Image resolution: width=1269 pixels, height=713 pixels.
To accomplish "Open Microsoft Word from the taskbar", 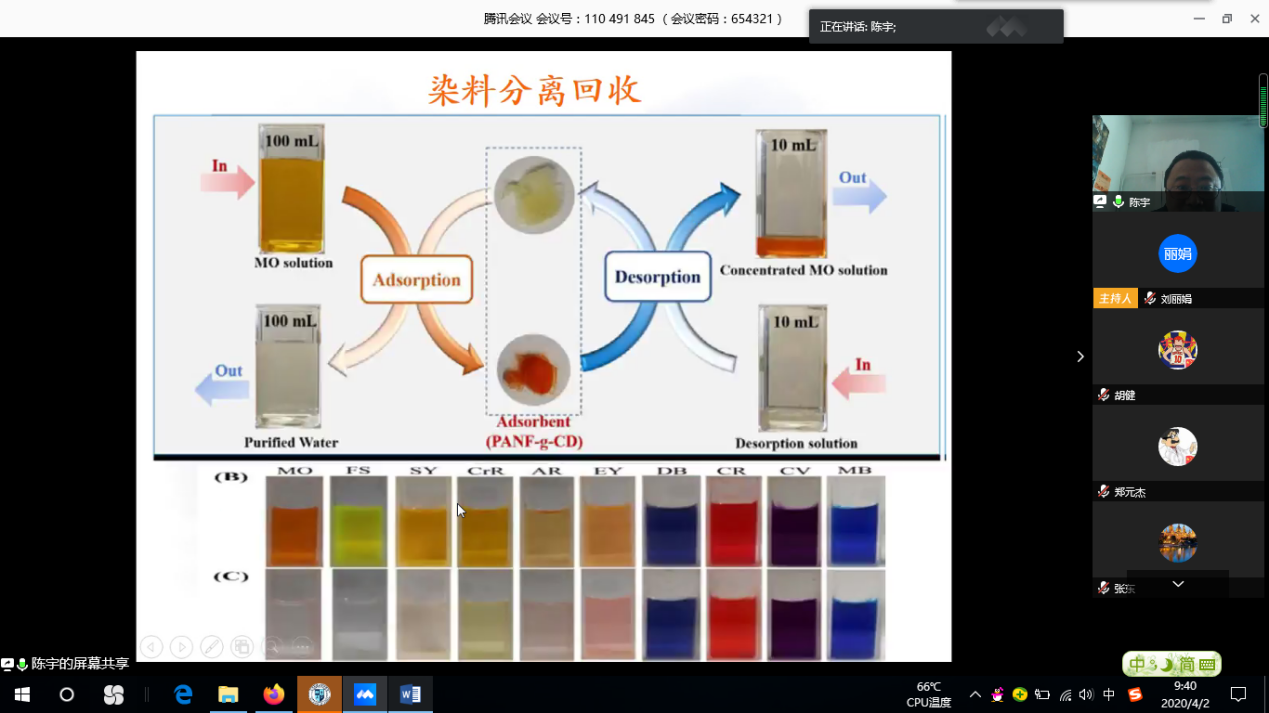I will [x=410, y=694].
